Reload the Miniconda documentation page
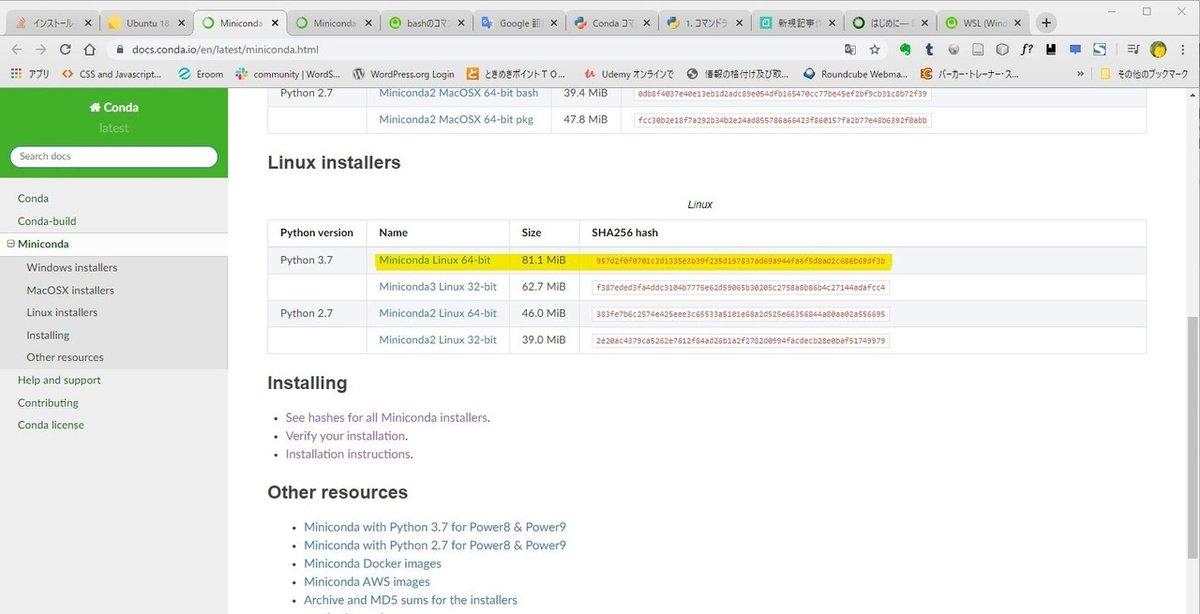 pyautogui.click(x=65, y=49)
